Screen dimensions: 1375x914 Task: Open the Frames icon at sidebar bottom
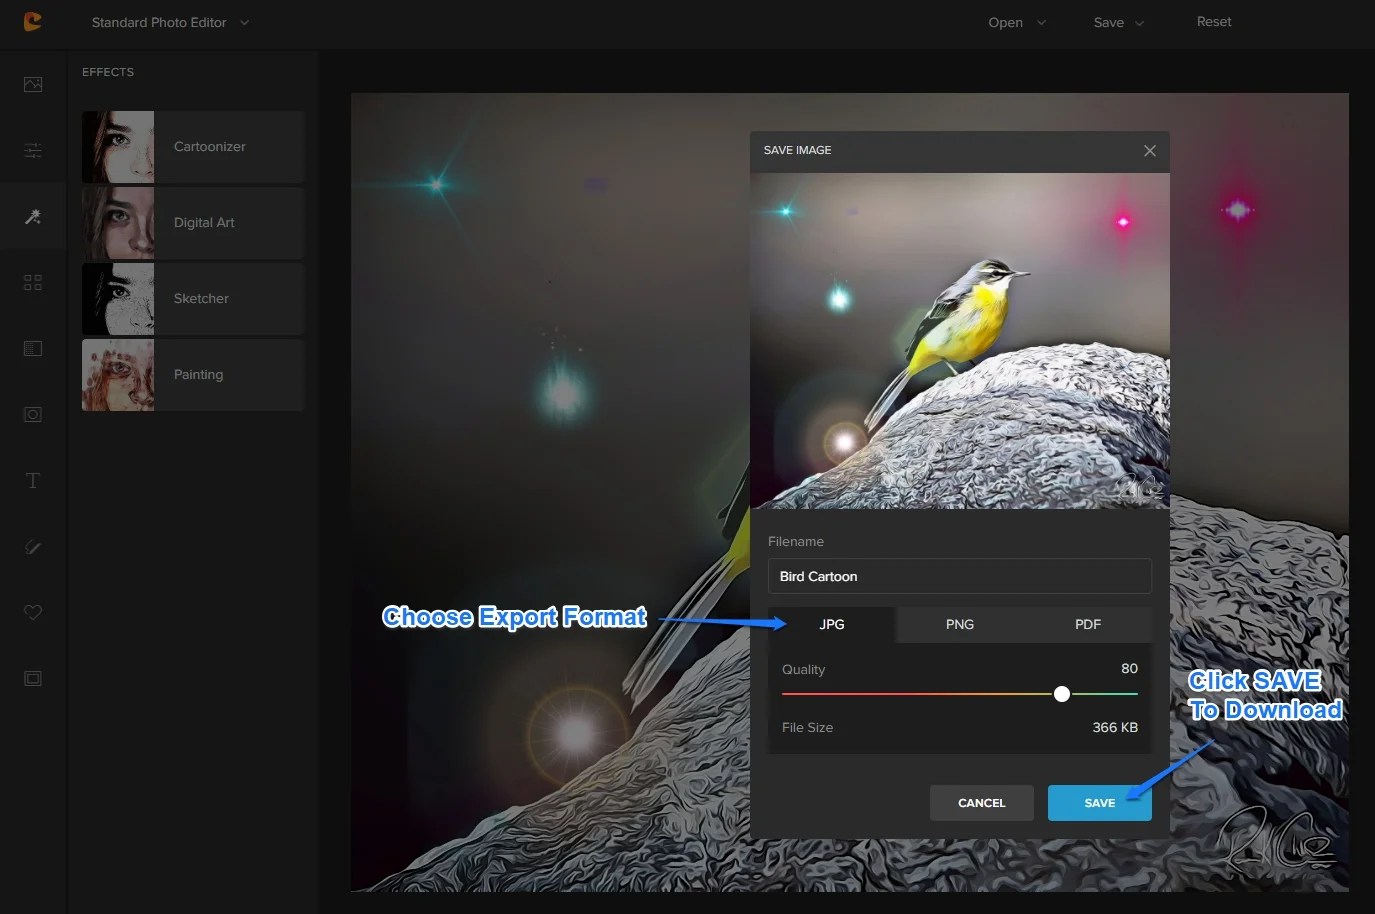click(x=32, y=678)
